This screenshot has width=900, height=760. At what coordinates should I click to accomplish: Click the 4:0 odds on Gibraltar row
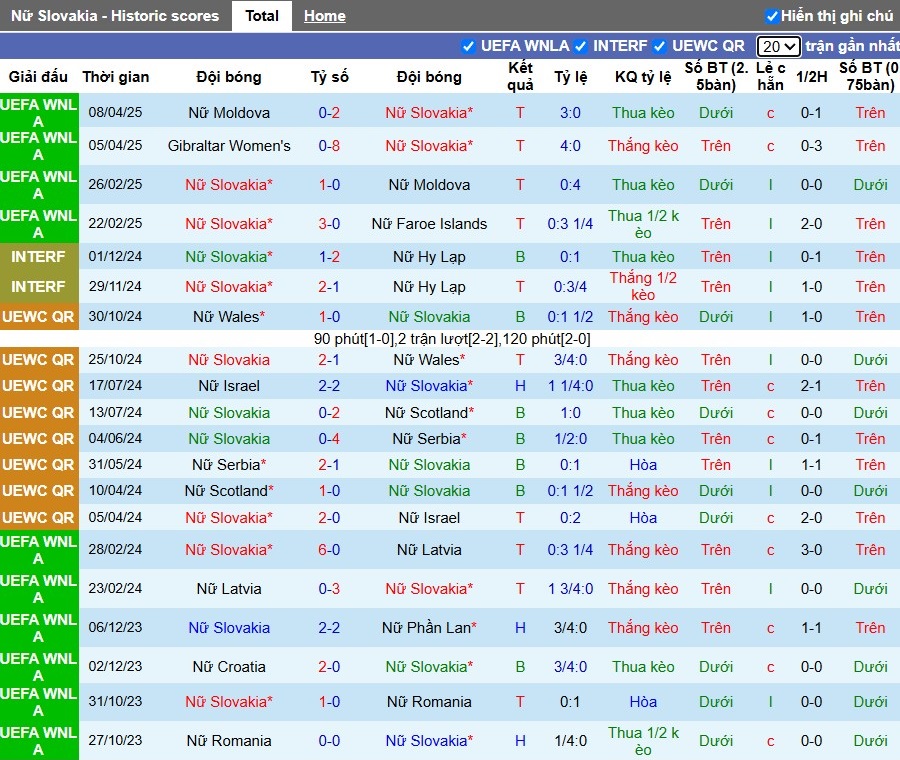tap(571, 146)
